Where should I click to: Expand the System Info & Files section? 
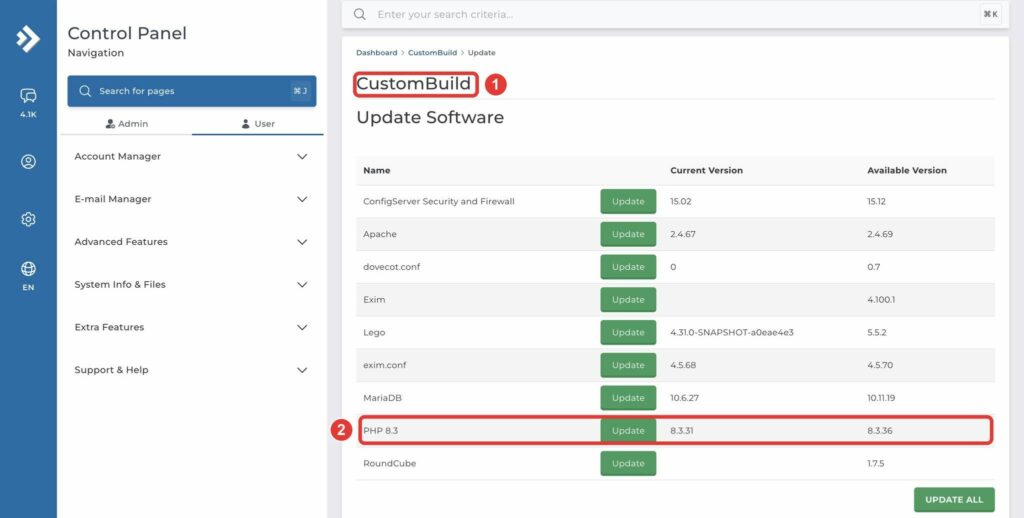point(191,285)
